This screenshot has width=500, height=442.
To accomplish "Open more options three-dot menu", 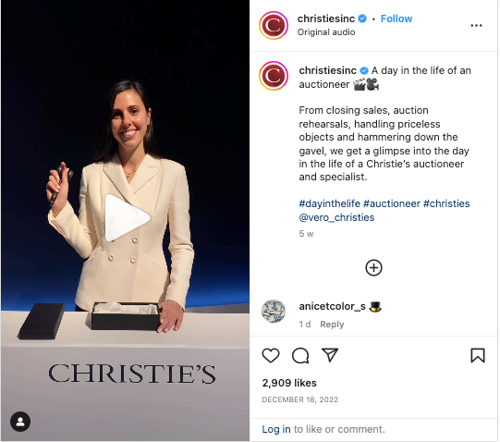I will click(476, 25).
